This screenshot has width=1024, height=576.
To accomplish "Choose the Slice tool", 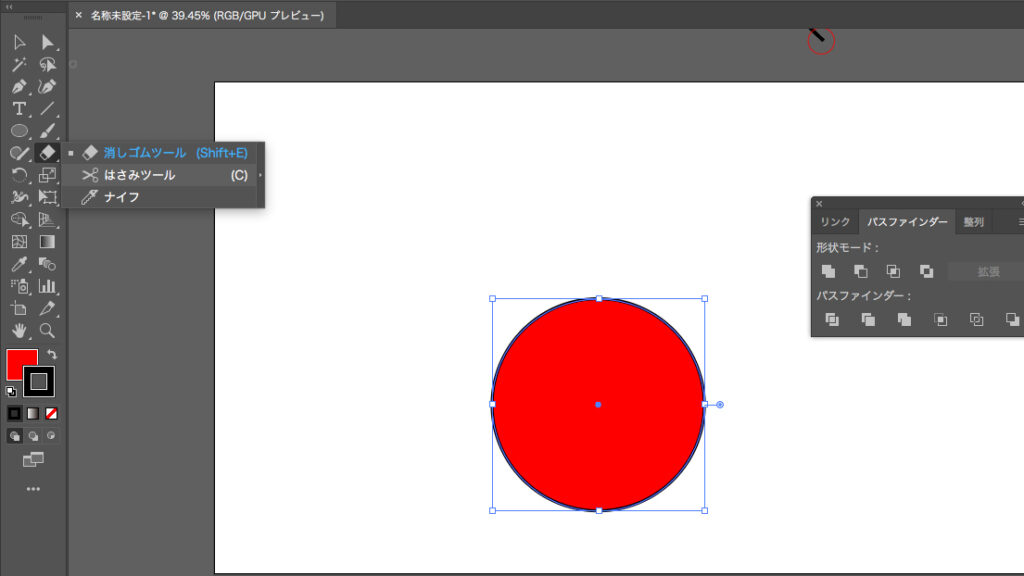I will [x=47, y=308].
